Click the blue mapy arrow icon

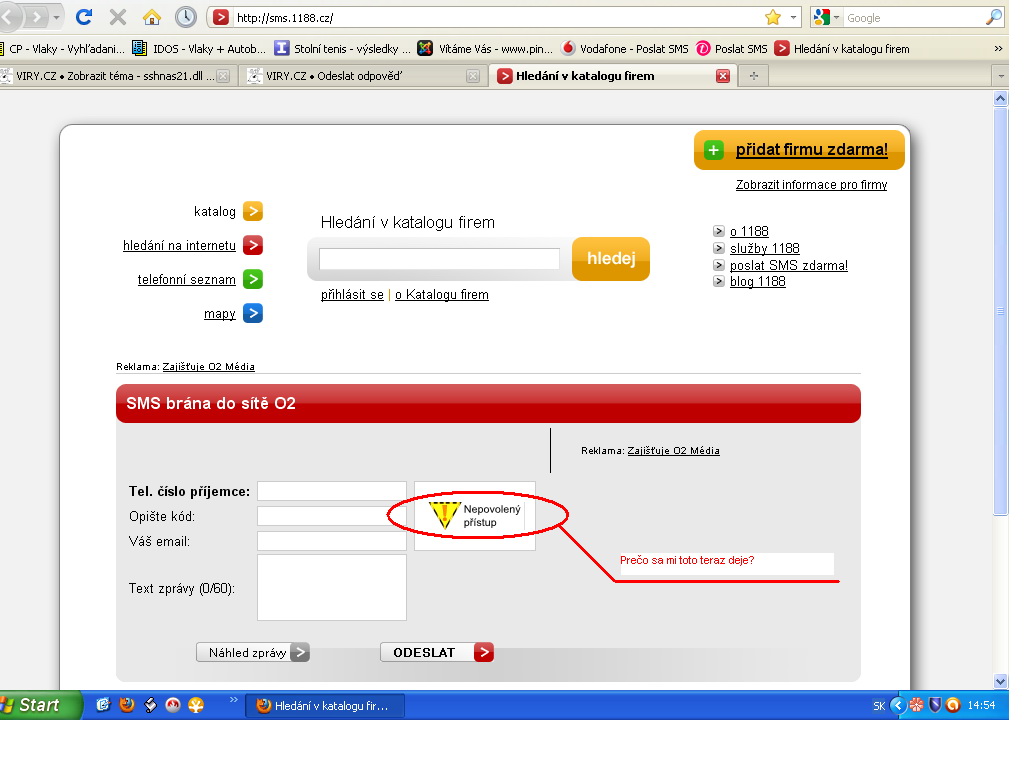(253, 313)
